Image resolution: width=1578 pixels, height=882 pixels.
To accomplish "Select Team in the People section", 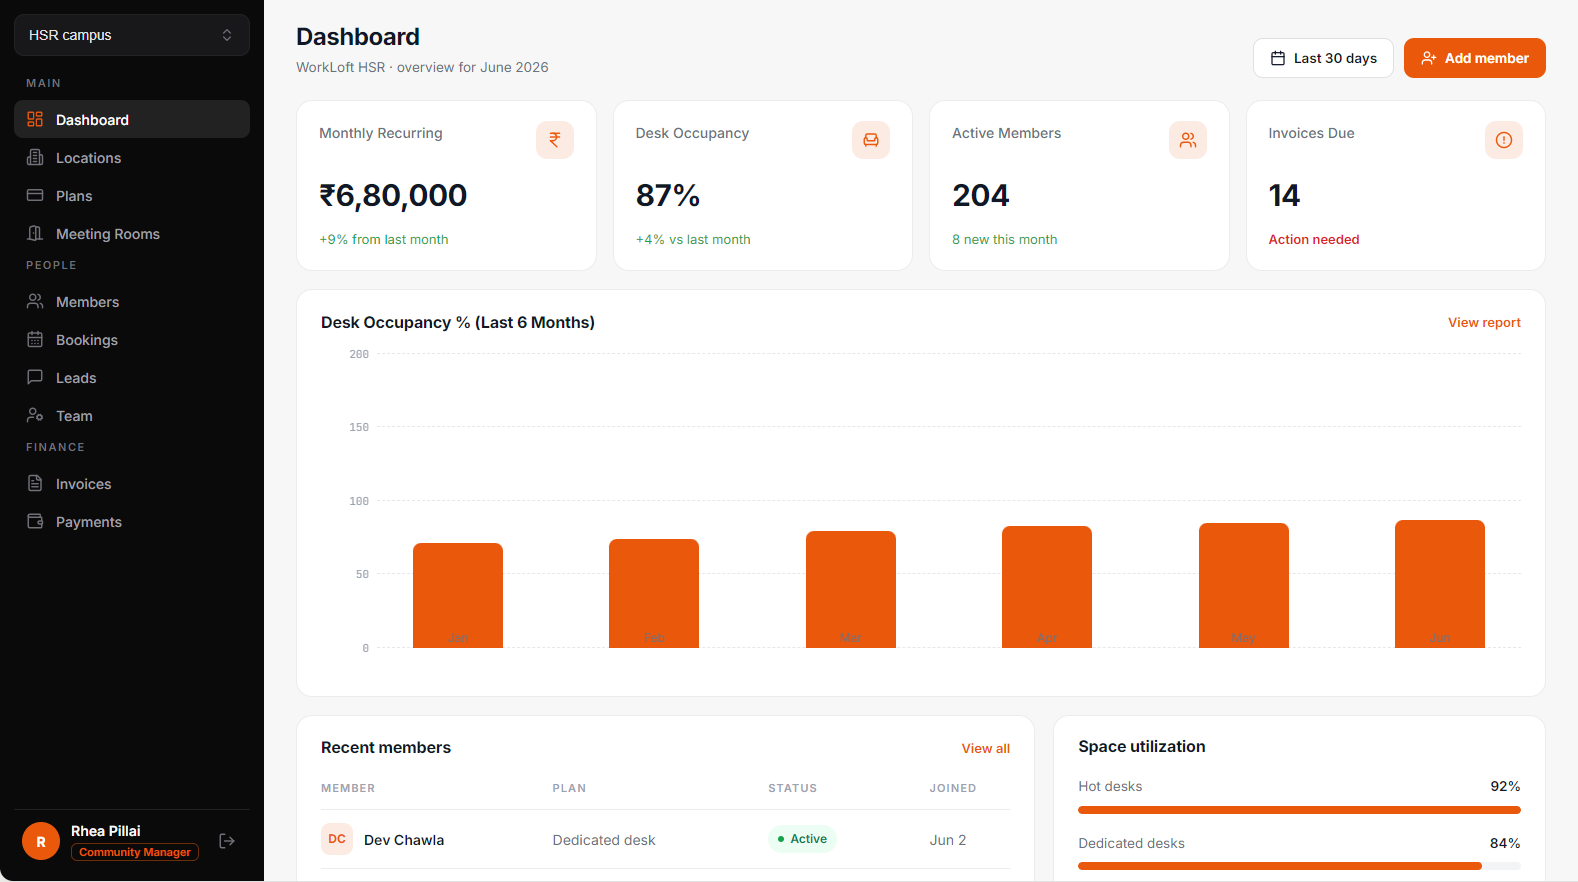I will (132, 415).
